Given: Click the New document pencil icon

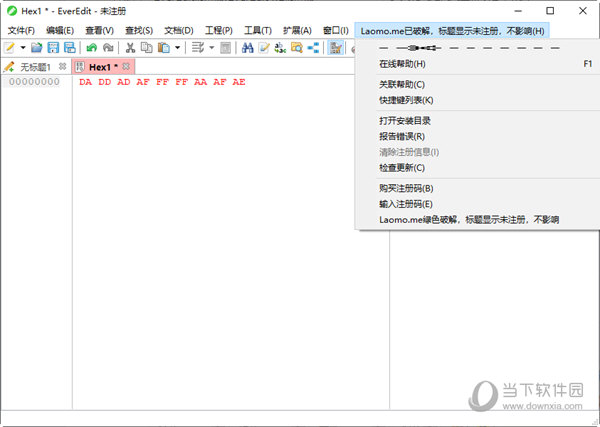Looking at the screenshot, I should tap(9, 48).
